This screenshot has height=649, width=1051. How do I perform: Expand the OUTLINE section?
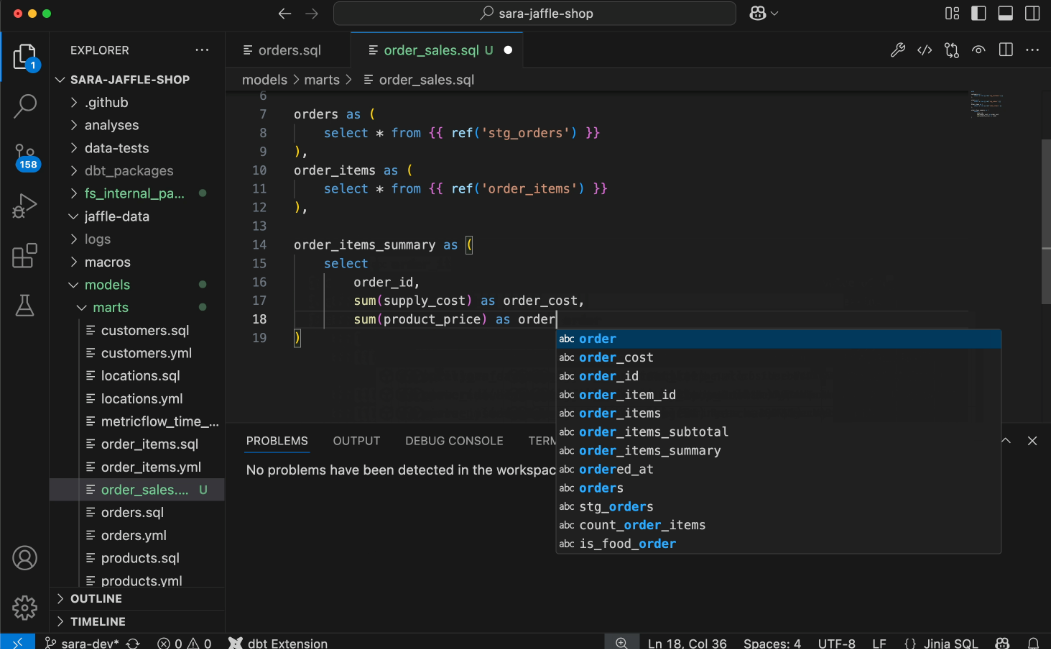(137, 599)
